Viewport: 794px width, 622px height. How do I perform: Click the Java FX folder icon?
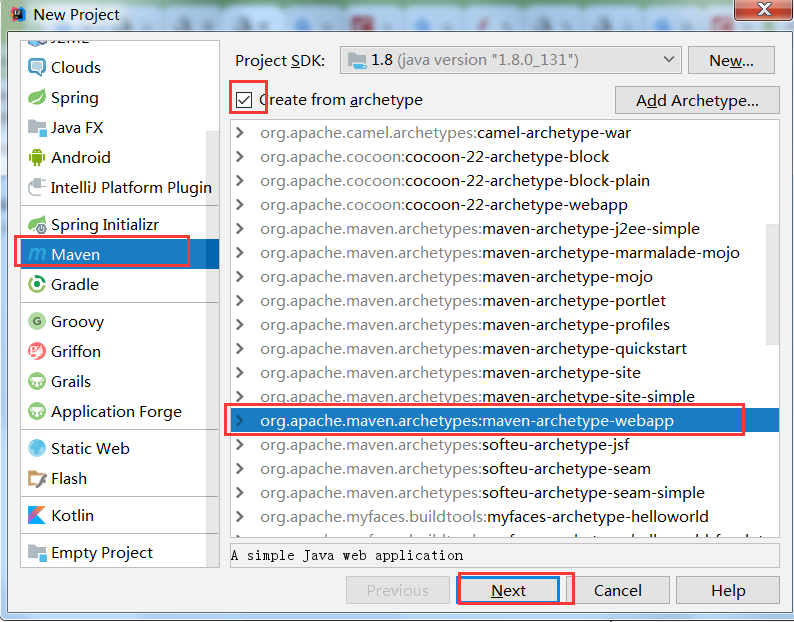tap(36, 128)
